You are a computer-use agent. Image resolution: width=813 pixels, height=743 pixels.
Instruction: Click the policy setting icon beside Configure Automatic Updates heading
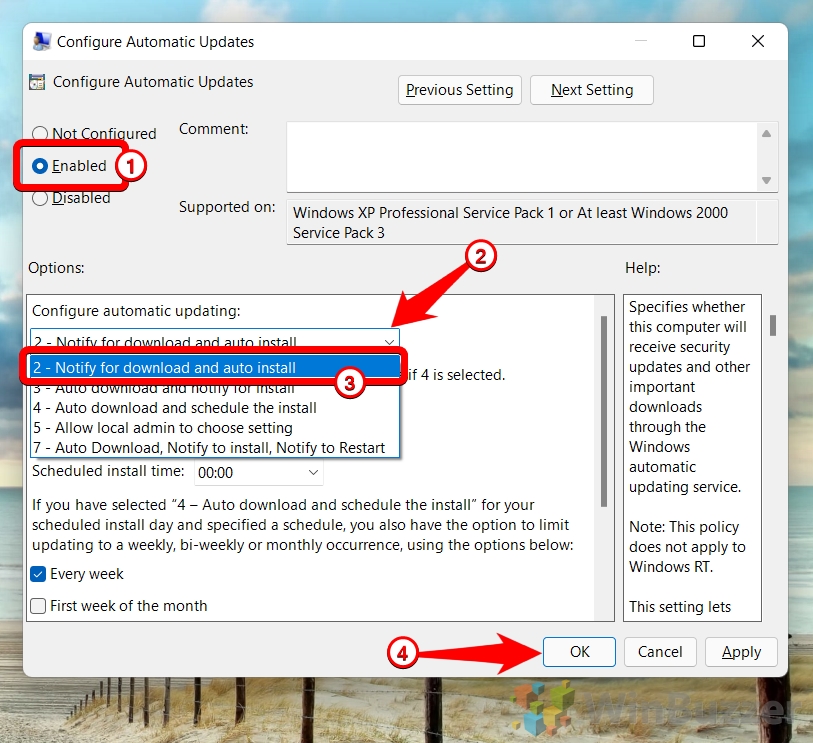point(37,82)
